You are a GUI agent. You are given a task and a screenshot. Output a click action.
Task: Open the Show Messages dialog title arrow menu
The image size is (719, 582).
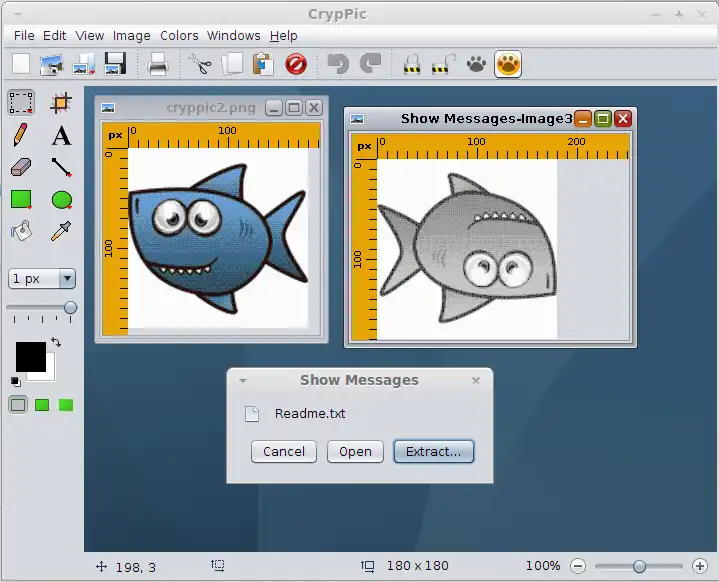tap(243, 381)
